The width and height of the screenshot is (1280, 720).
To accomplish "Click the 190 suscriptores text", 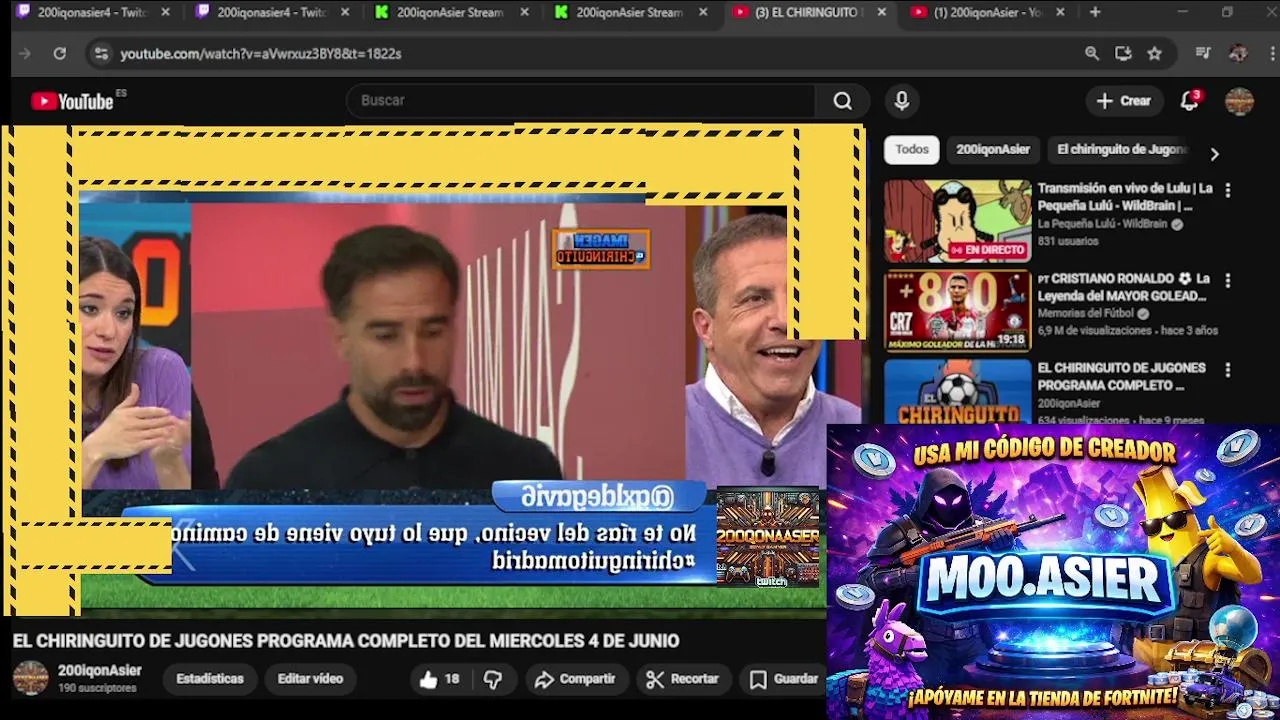I will pyautogui.click(x=97, y=688).
